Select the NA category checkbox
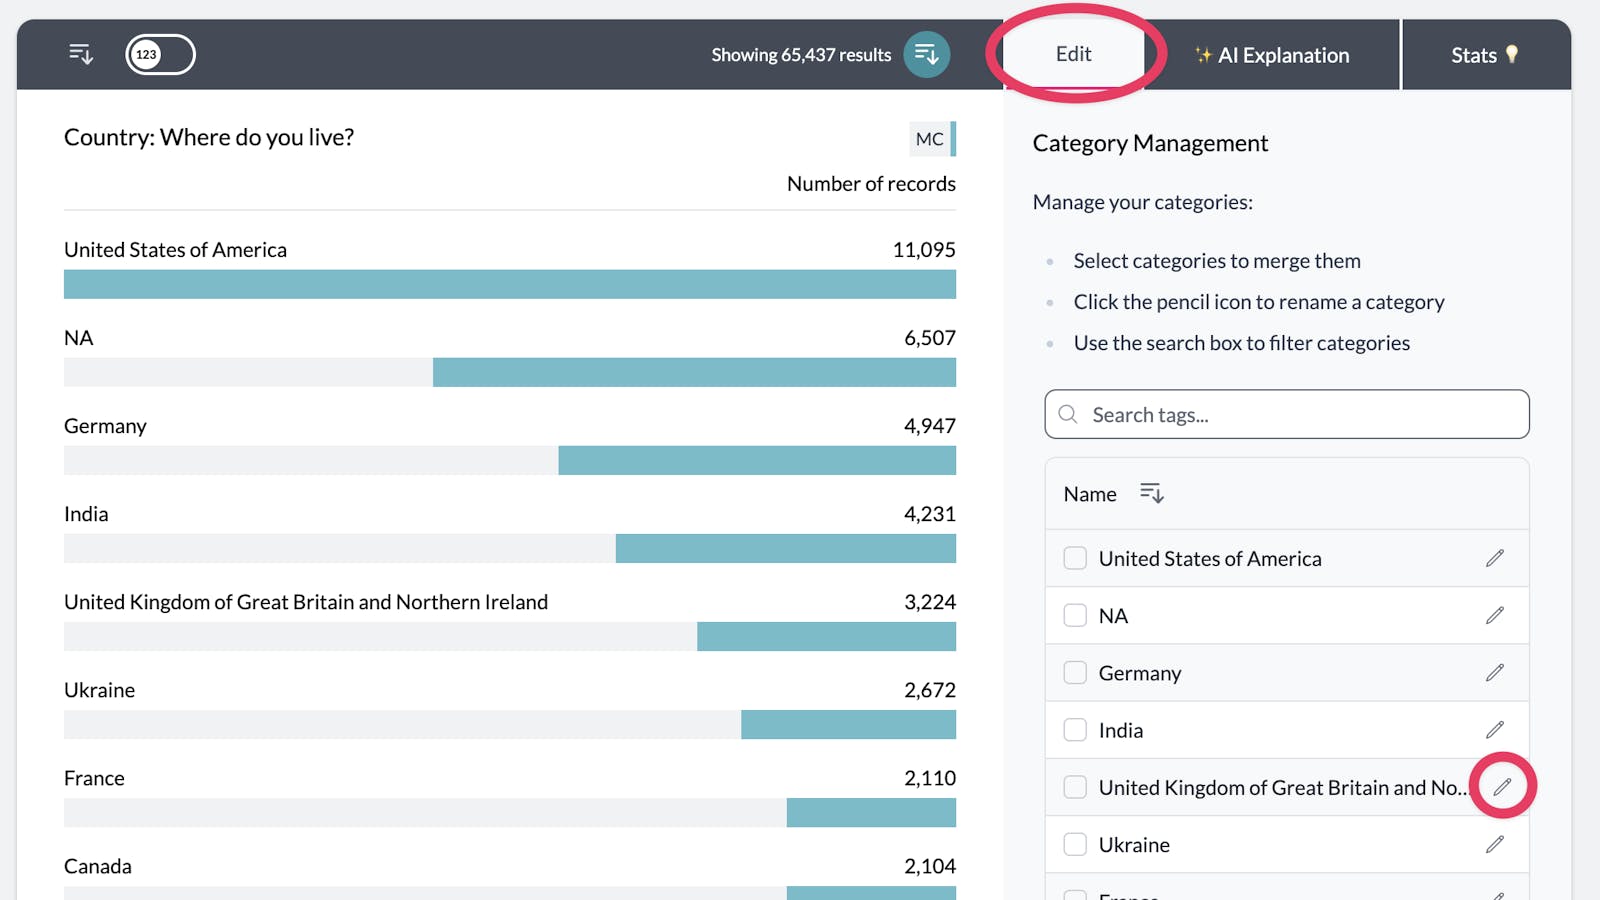Viewport: 1600px width, 900px height. (x=1075, y=615)
